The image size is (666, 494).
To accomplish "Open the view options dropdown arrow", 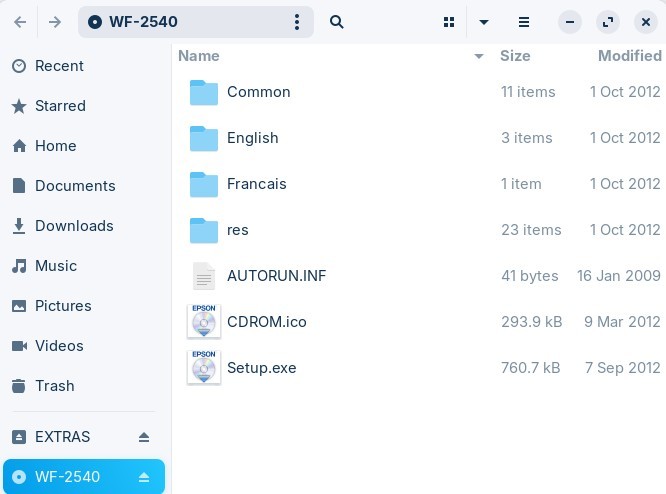I will [484, 22].
